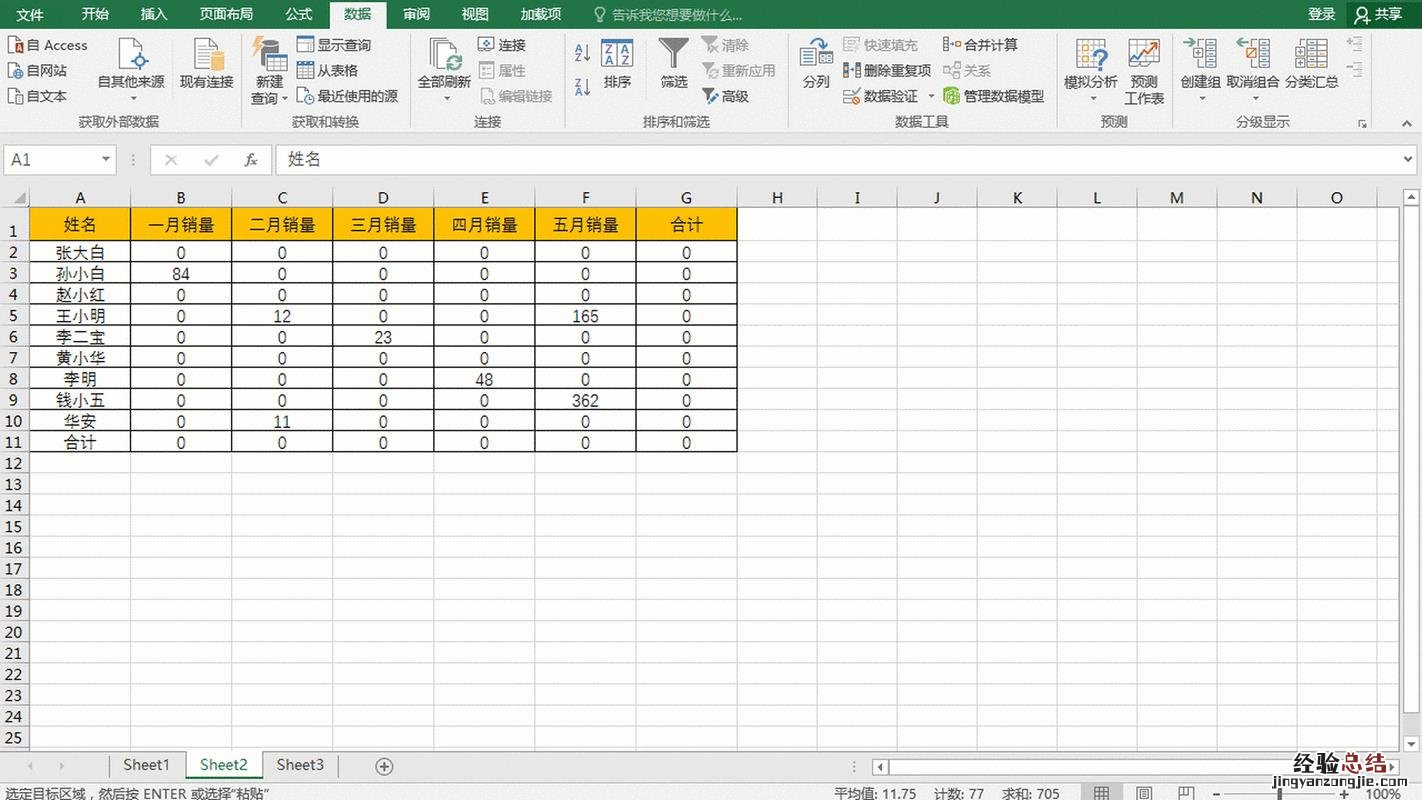Import data from website (自网站)
Viewport: 1422px width, 800px height.
[38, 71]
